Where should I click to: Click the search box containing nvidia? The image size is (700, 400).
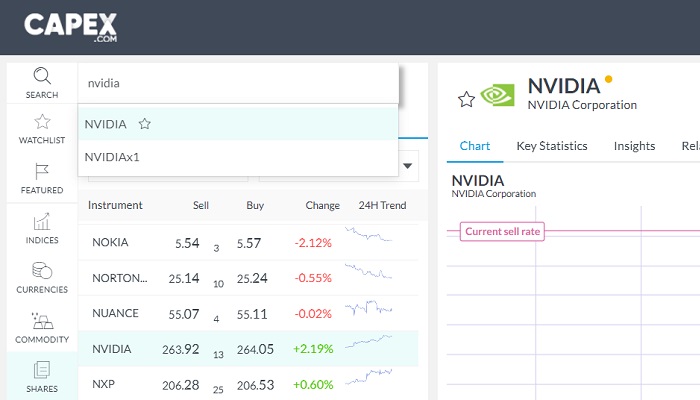(238, 83)
